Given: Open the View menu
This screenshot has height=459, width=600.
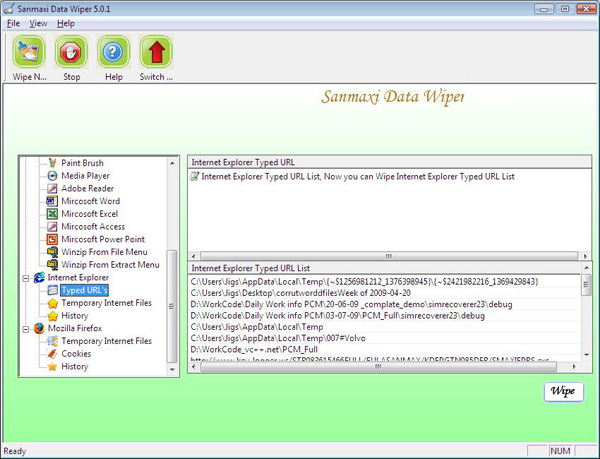Looking at the screenshot, I should click(x=38, y=22).
